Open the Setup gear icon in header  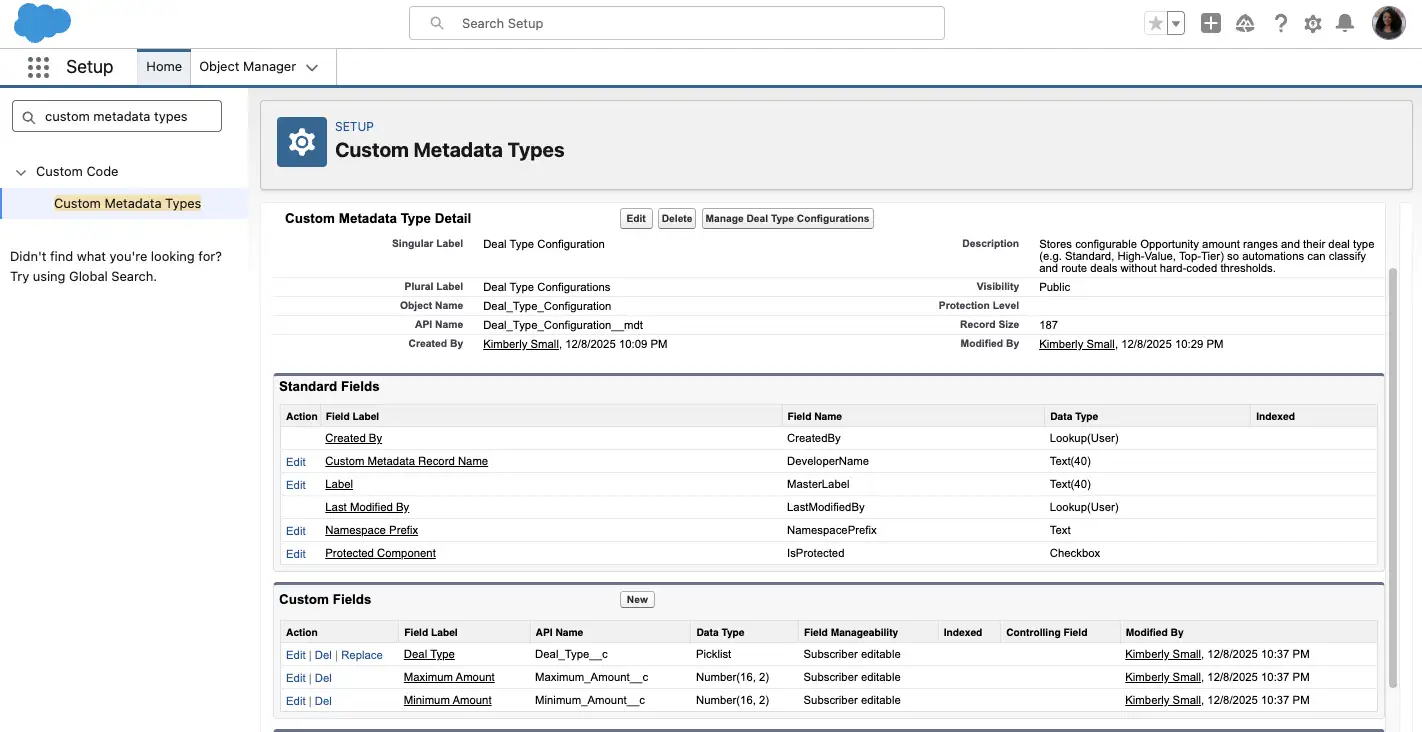pos(1313,24)
